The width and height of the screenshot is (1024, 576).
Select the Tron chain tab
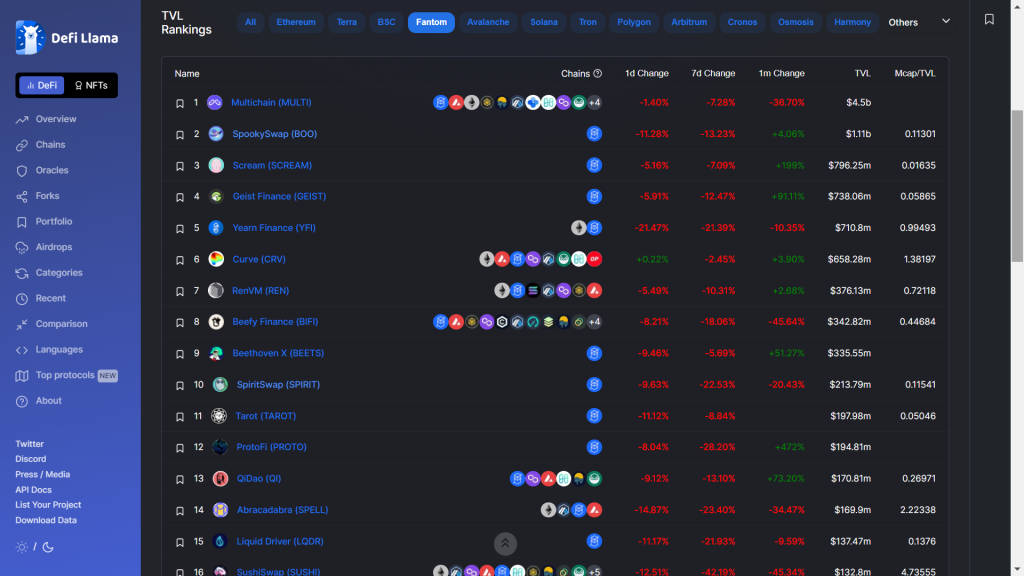588,22
